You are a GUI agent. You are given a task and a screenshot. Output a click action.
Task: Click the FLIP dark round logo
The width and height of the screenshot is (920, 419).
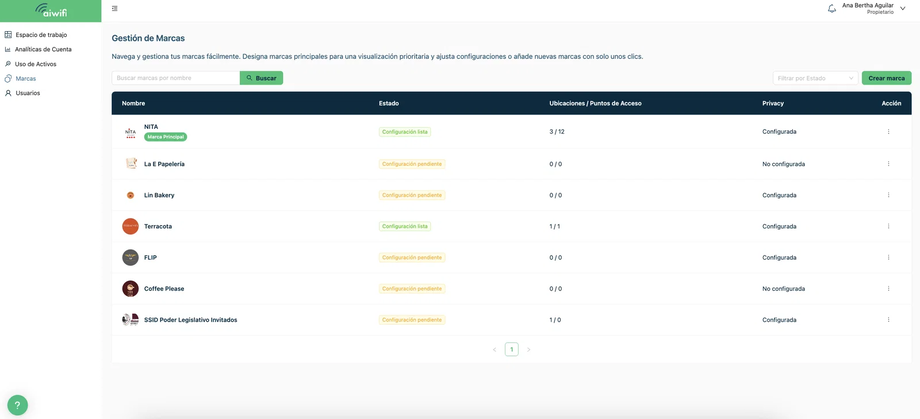coord(130,257)
